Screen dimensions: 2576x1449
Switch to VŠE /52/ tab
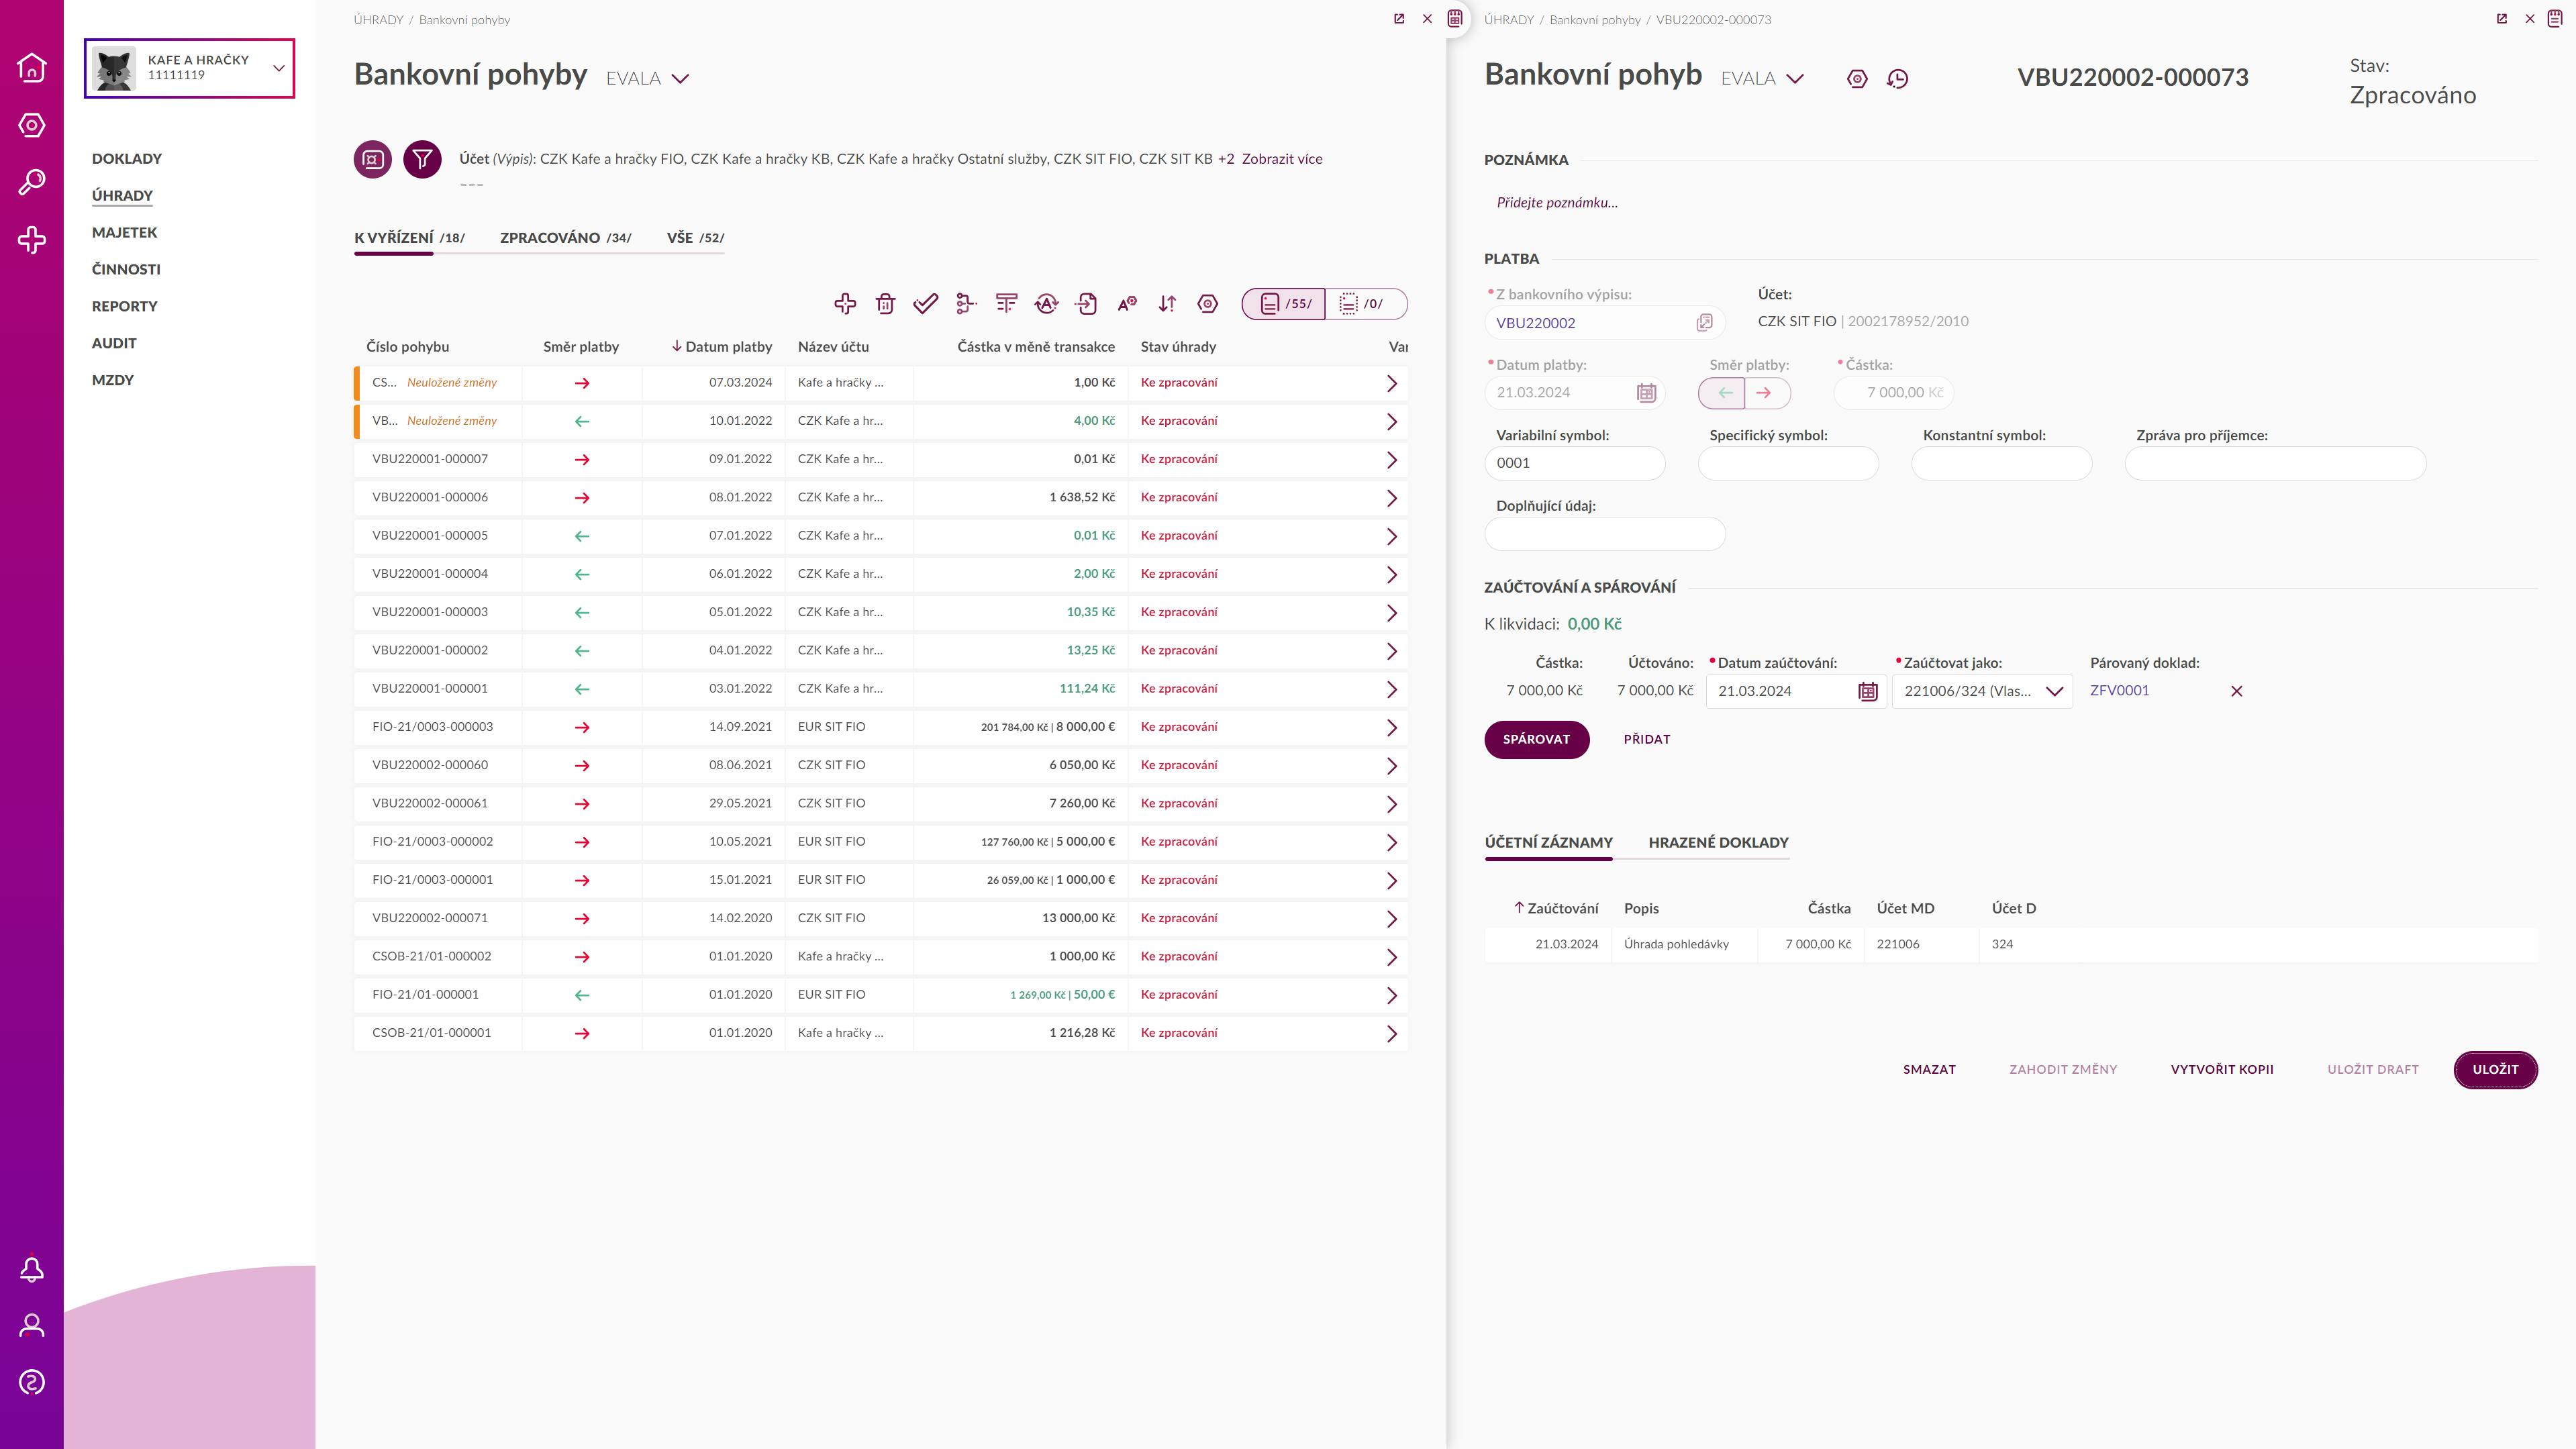(696, 237)
